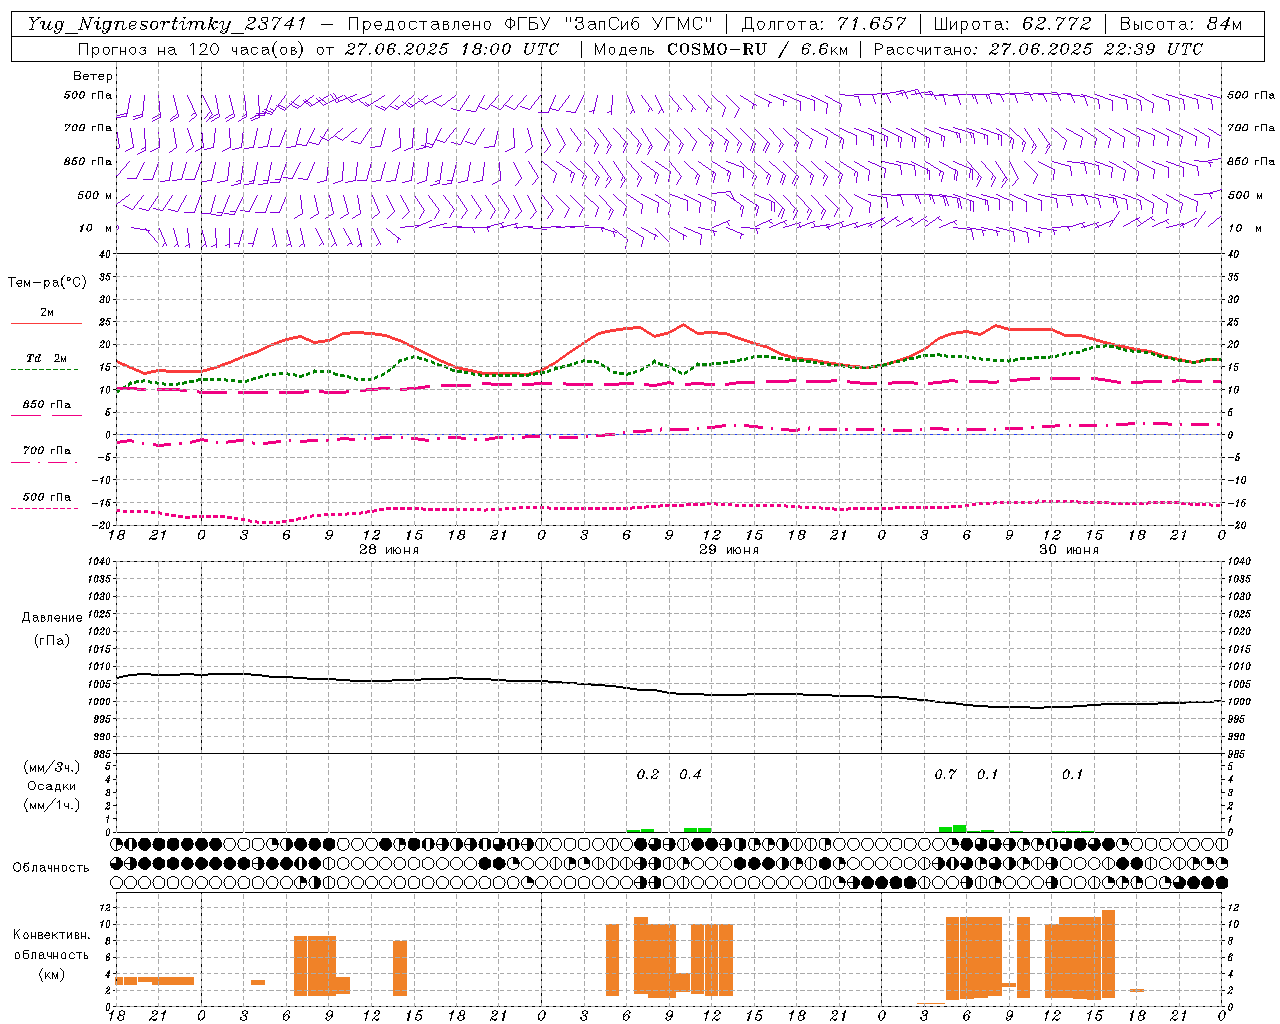Click the Конвективн. label

[51, 935]
